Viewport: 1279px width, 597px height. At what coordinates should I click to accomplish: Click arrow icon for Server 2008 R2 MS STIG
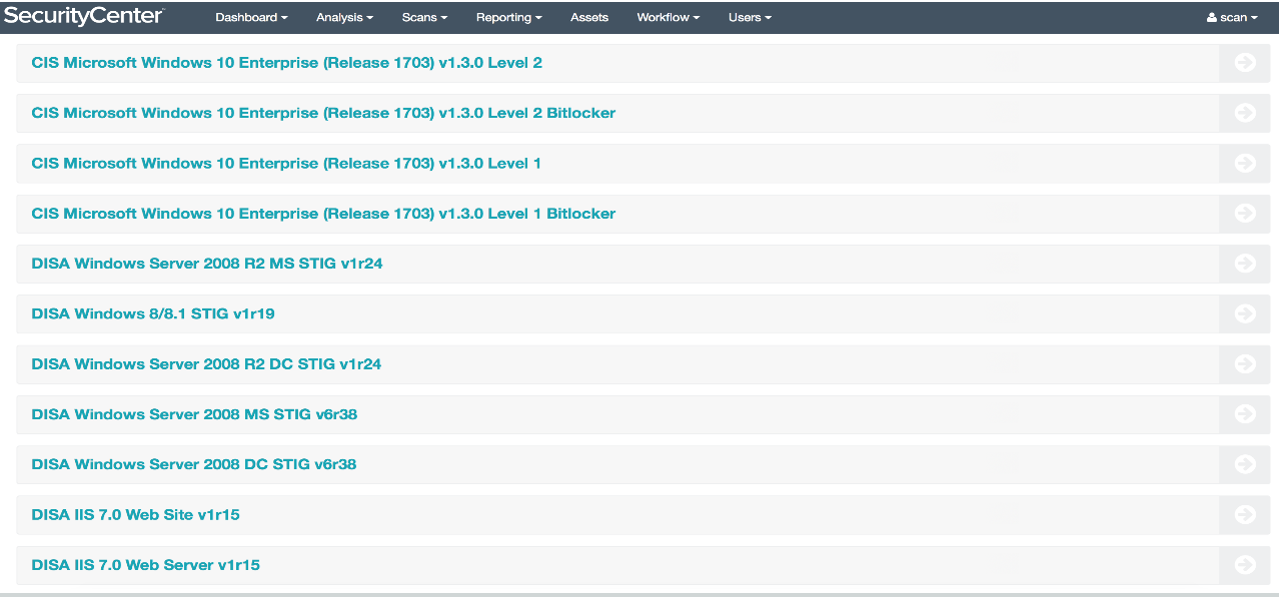(x=1245, y=264)
